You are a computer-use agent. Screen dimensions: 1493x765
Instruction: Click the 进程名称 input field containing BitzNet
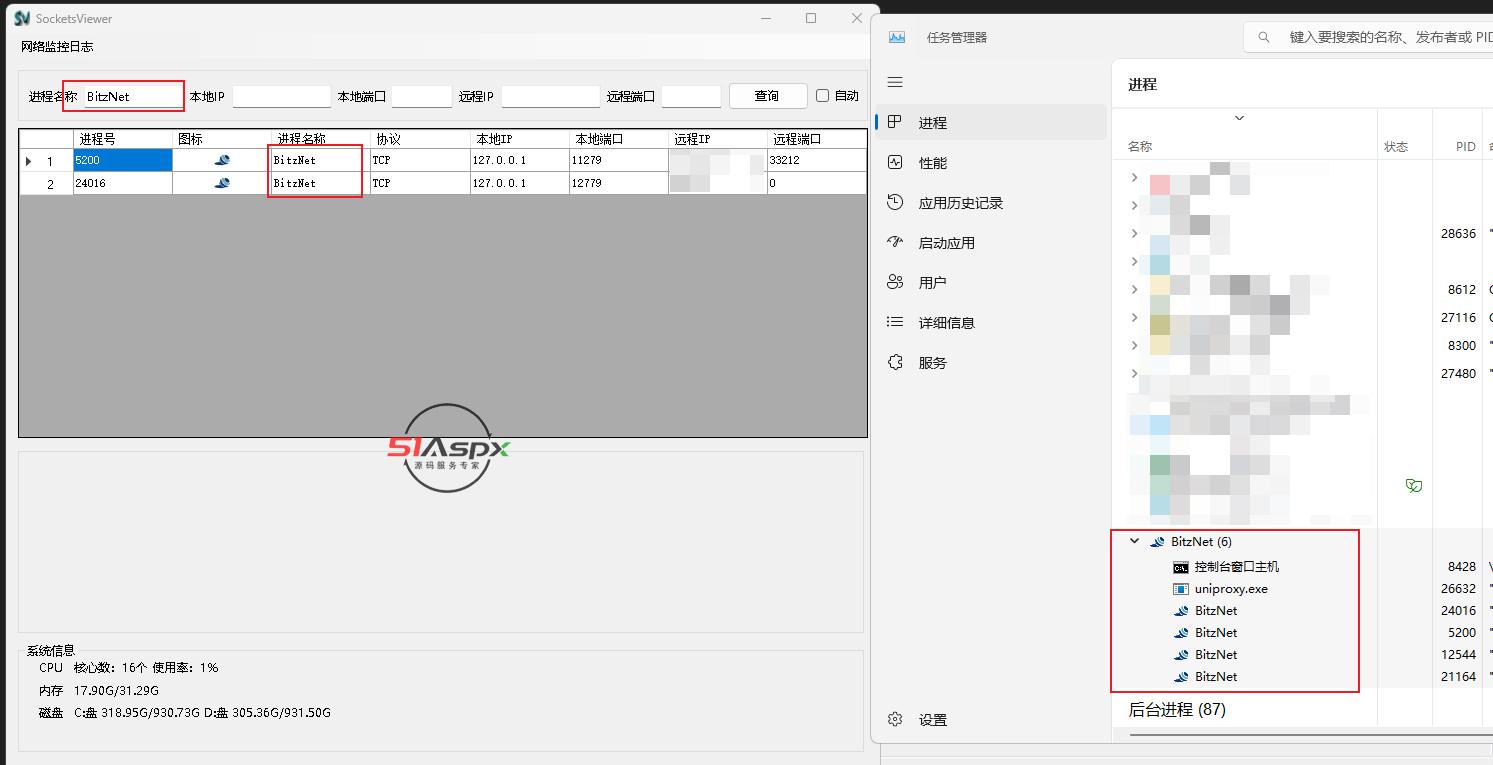click(x=132, y=96)
